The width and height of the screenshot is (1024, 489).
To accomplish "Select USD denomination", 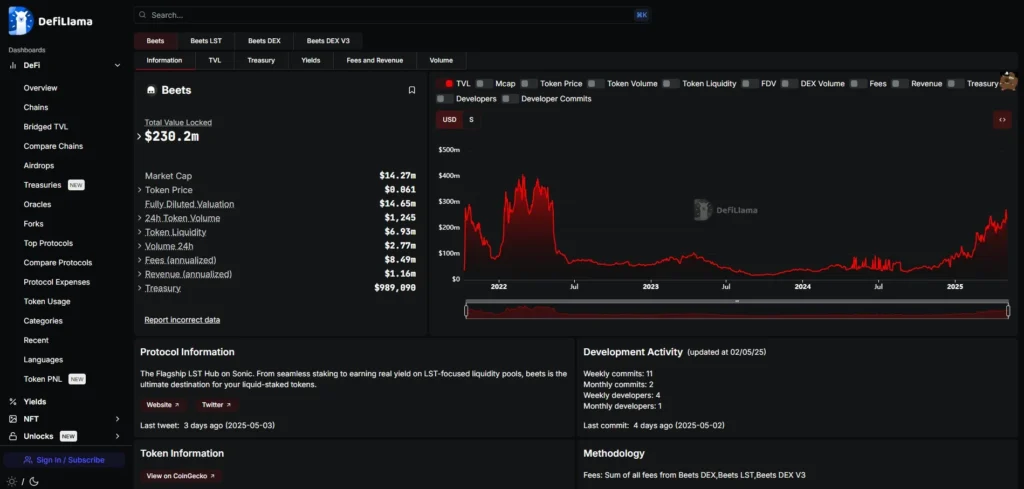I will (449, 119).
